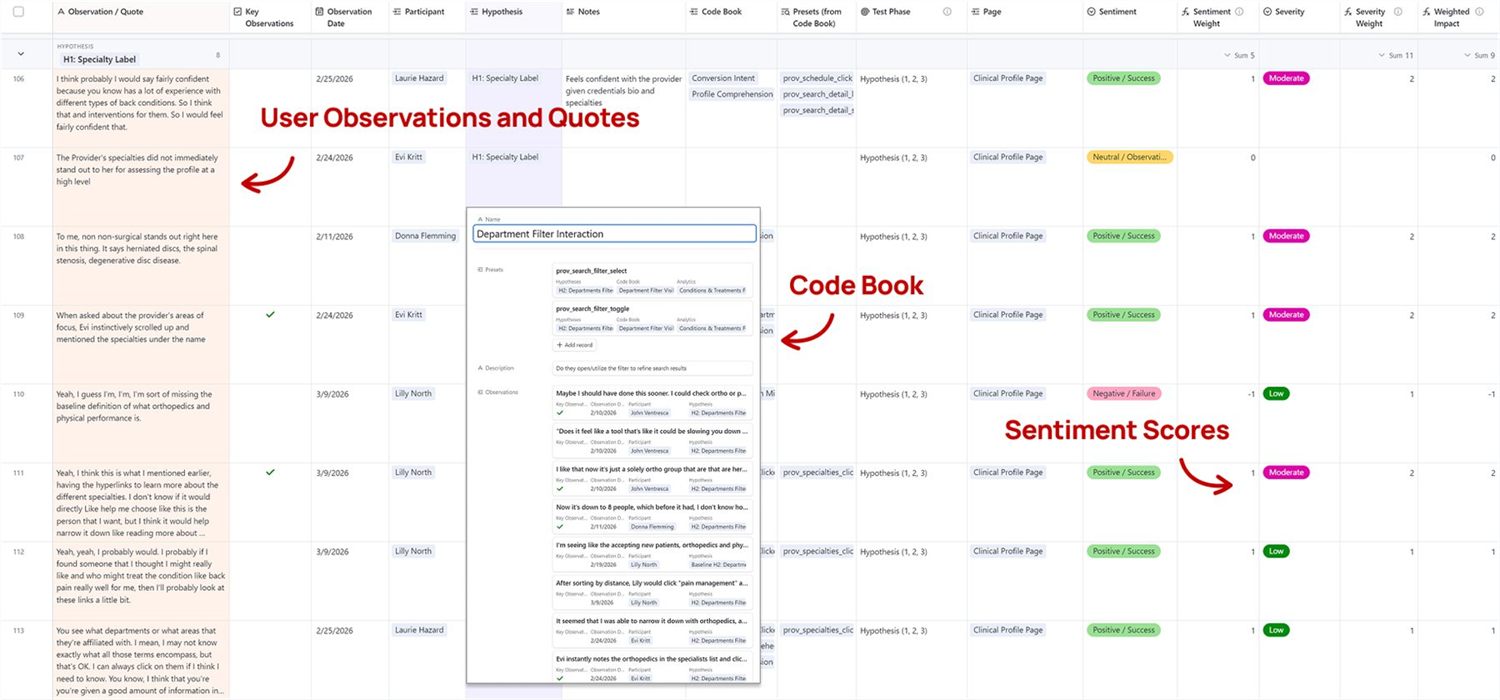Open the Sum 5 summary dropdown
Image resolution: width=1500 pixels, height=700 pixels.
(1239, 55)
